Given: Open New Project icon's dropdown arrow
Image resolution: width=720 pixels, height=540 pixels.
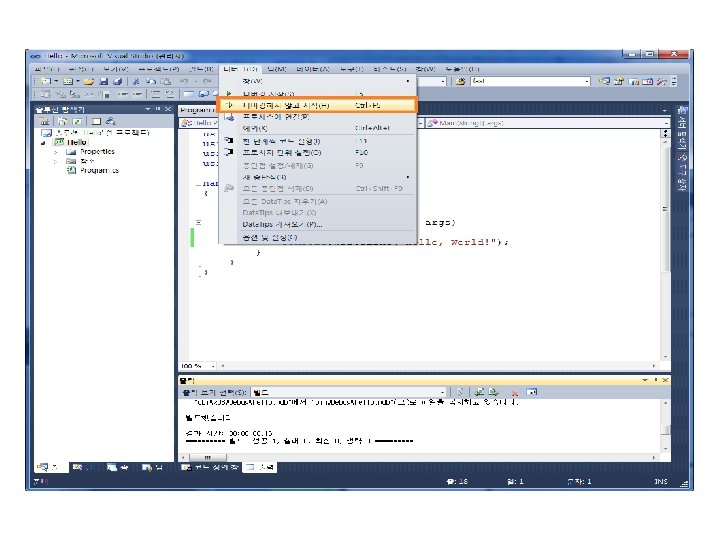Looking at the screenshot, I should point(56,81).
